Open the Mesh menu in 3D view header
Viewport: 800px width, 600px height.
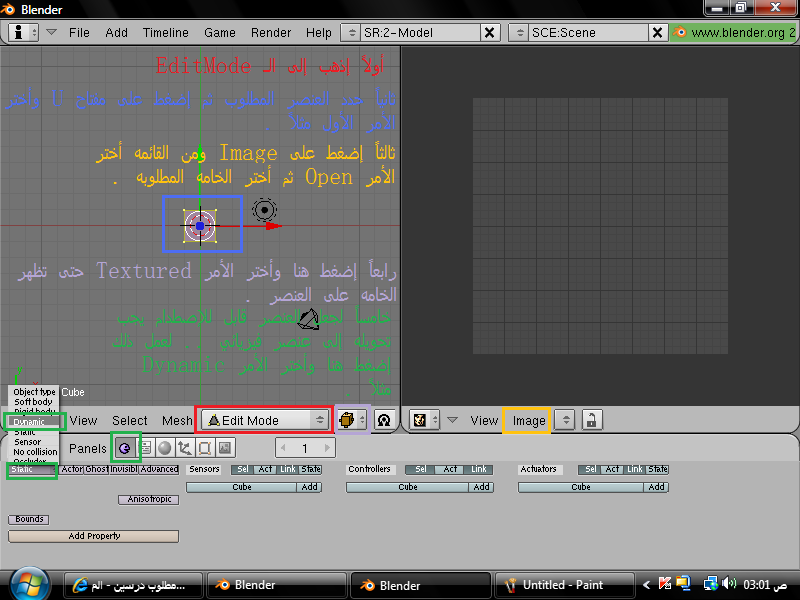(x=177, y=420)
